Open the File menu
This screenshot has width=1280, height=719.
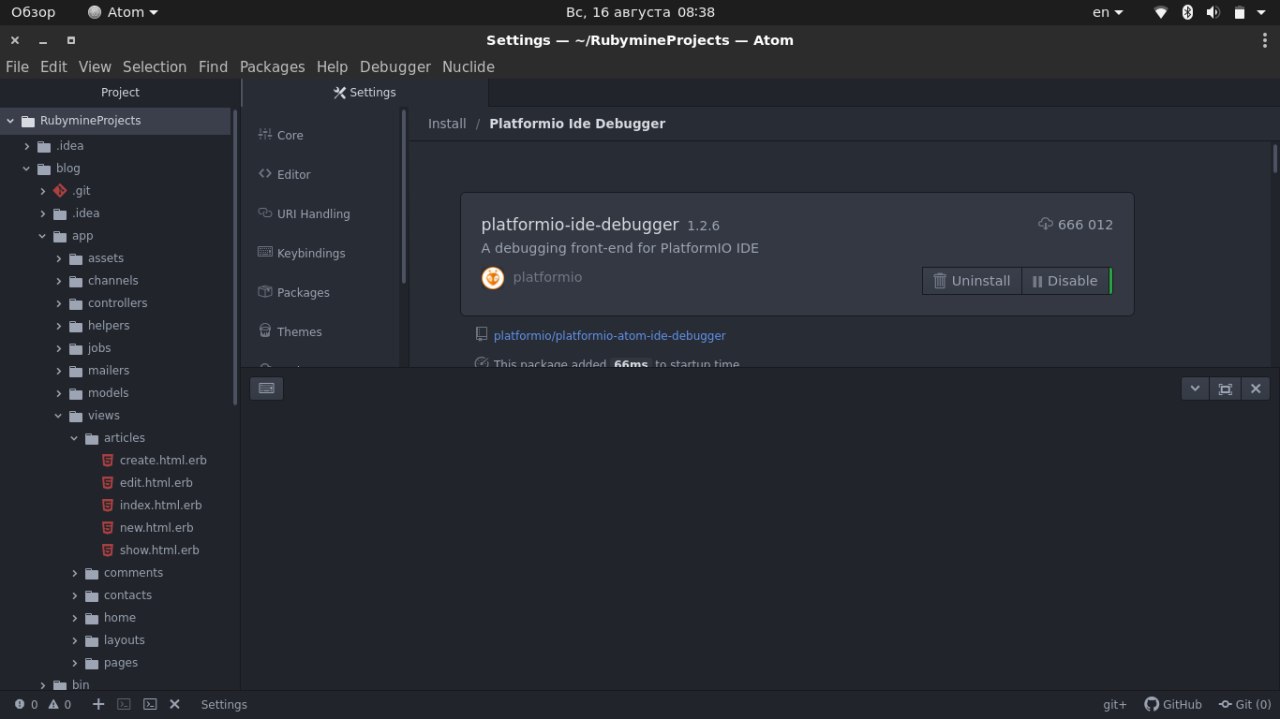(17, 67)
